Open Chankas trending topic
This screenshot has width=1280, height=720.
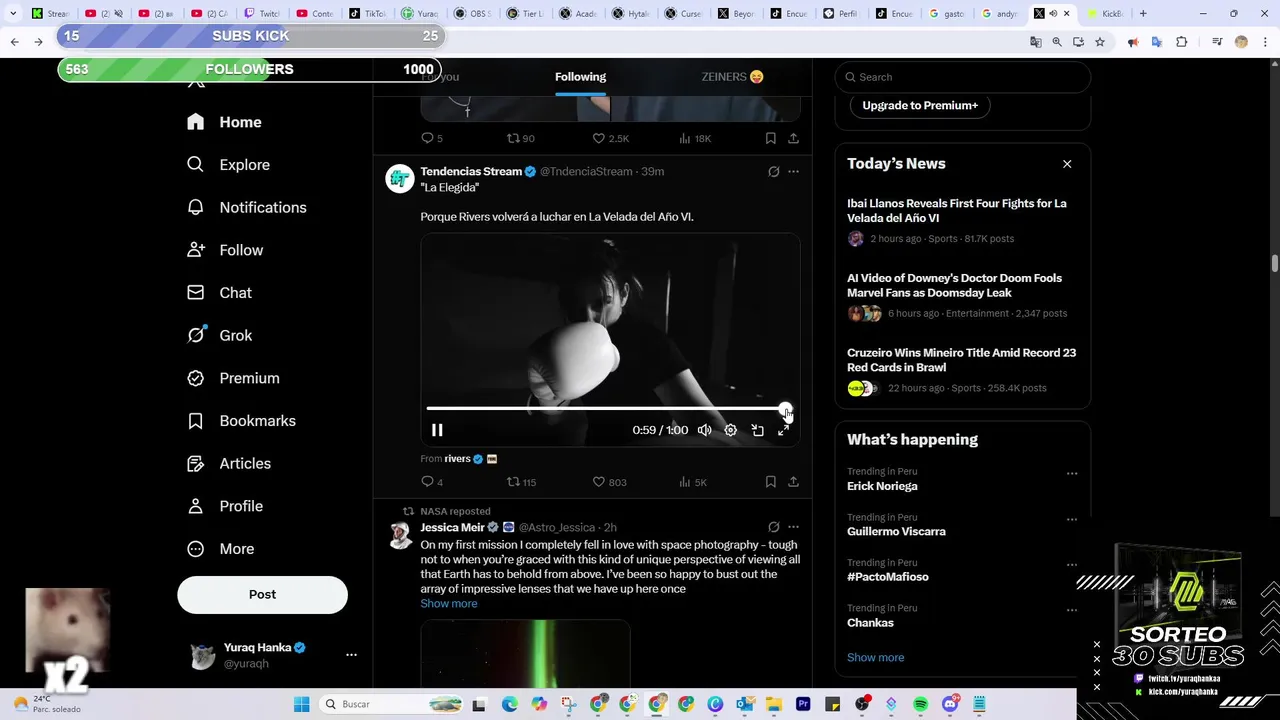[870, 623]
